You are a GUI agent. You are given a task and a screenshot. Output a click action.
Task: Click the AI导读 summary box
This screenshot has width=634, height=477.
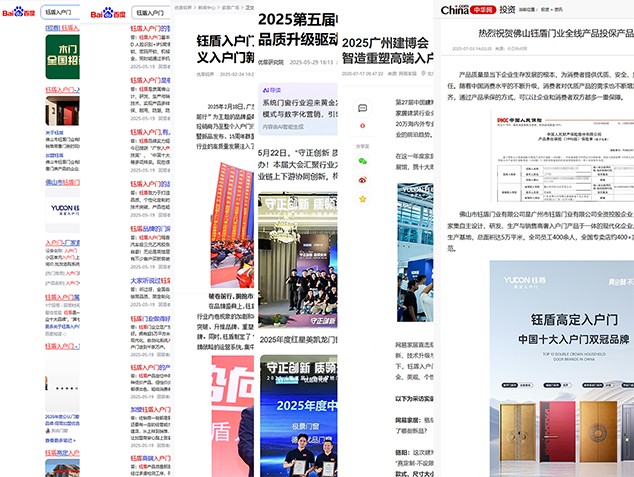pos(297,111)
